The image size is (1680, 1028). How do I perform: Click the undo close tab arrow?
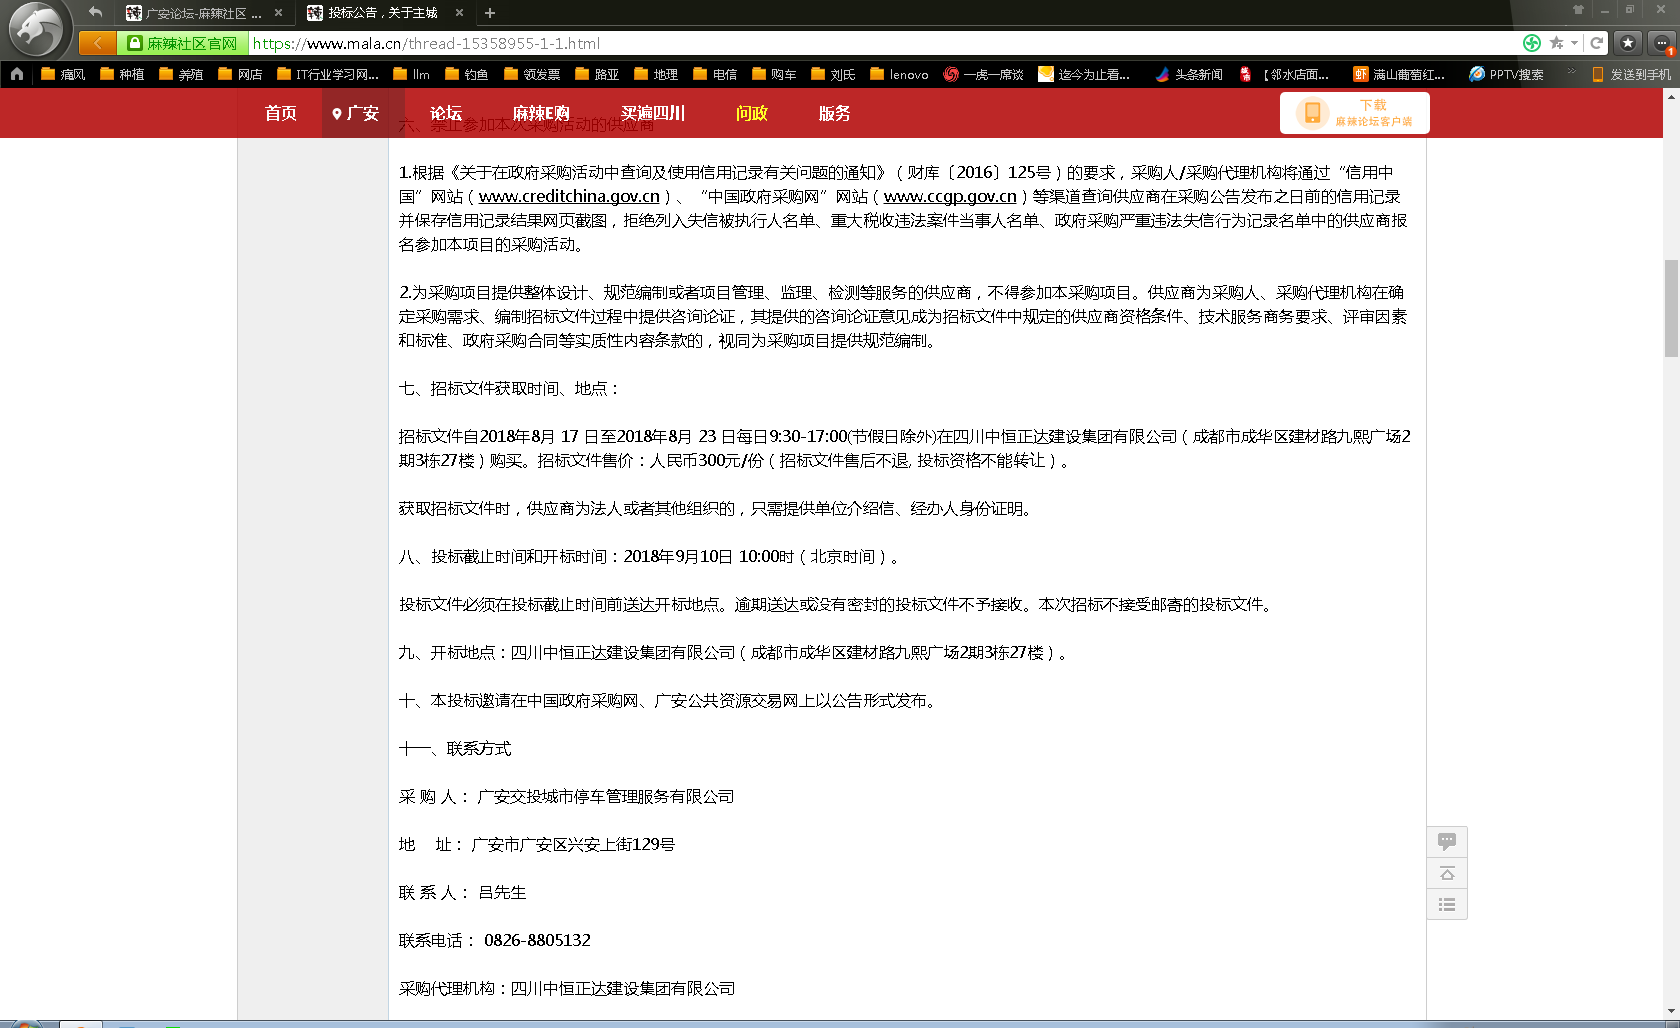coord(95,13)
